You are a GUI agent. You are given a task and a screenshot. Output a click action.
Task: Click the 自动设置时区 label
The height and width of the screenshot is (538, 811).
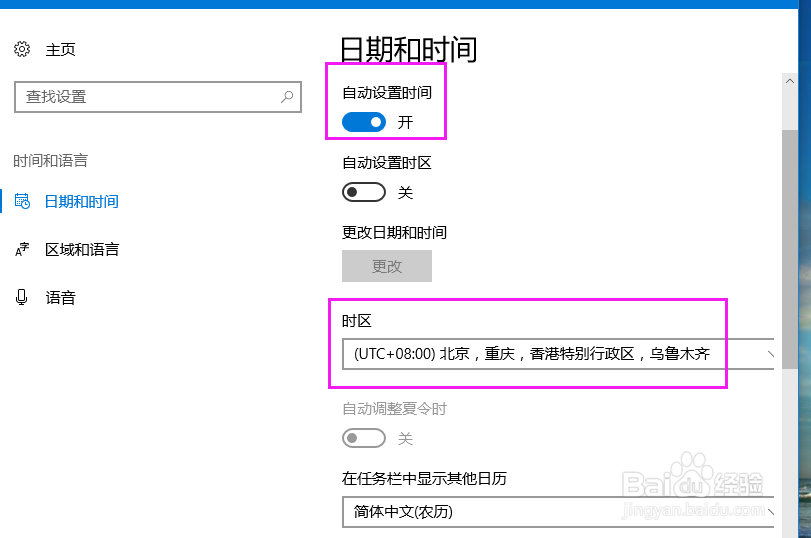coord(387,162)
